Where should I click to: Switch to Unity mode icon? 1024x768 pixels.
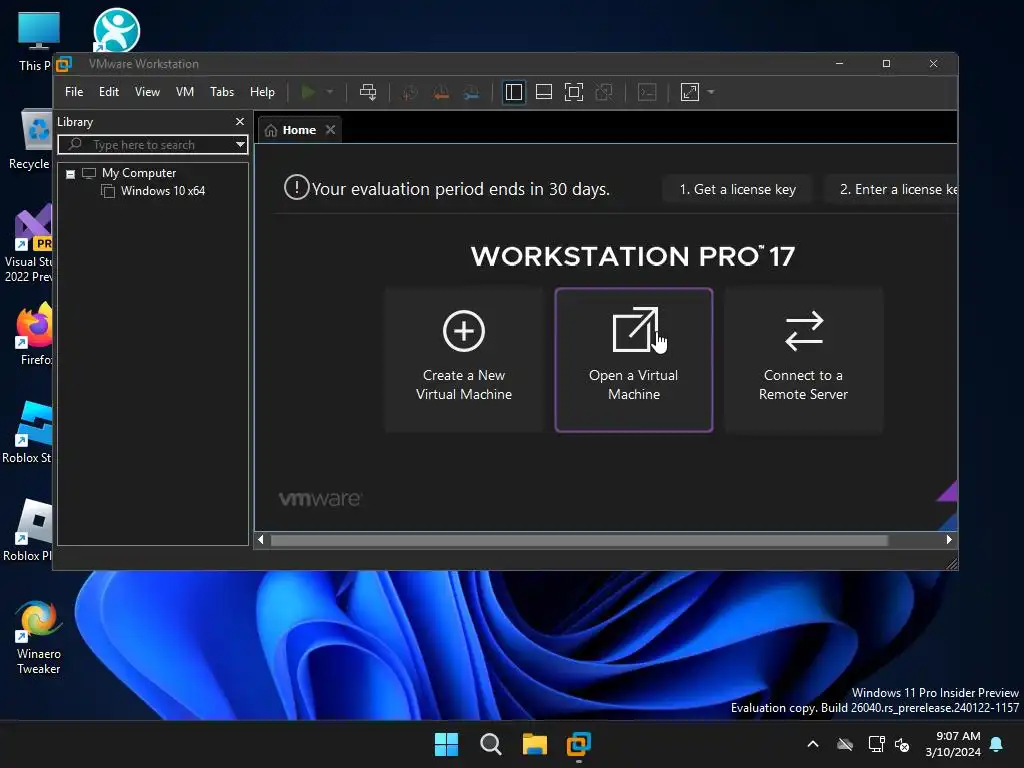[x=604, y=92]
